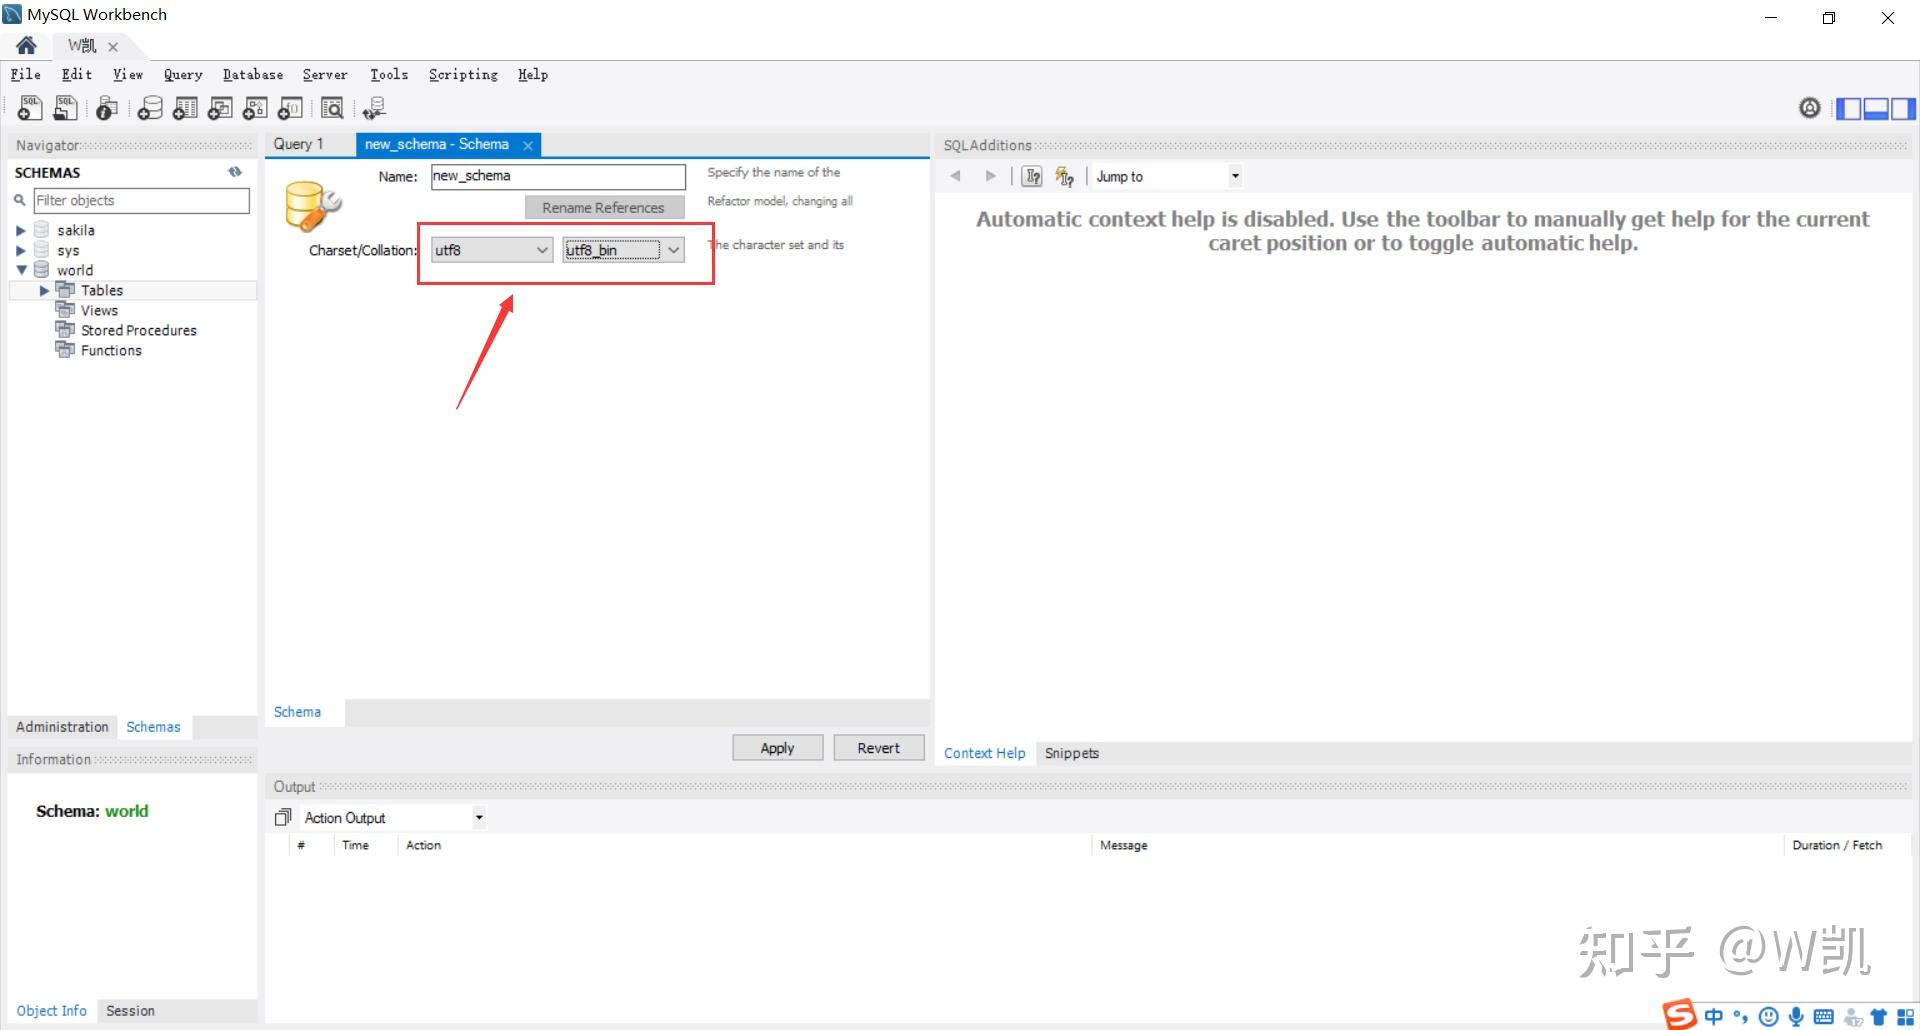Create a new table via toolbar
Viewport: 1920px width, 1030px height.
(x=185, y=108)
